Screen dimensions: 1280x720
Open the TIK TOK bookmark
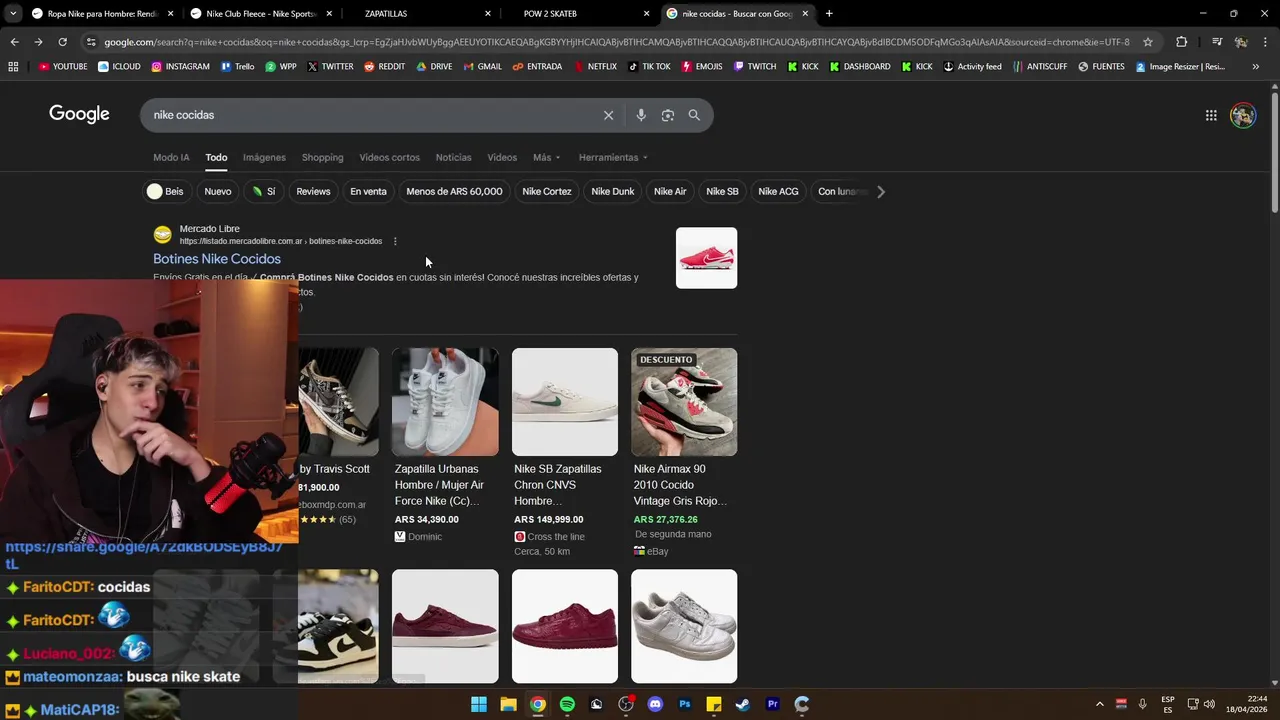point(649,67)
